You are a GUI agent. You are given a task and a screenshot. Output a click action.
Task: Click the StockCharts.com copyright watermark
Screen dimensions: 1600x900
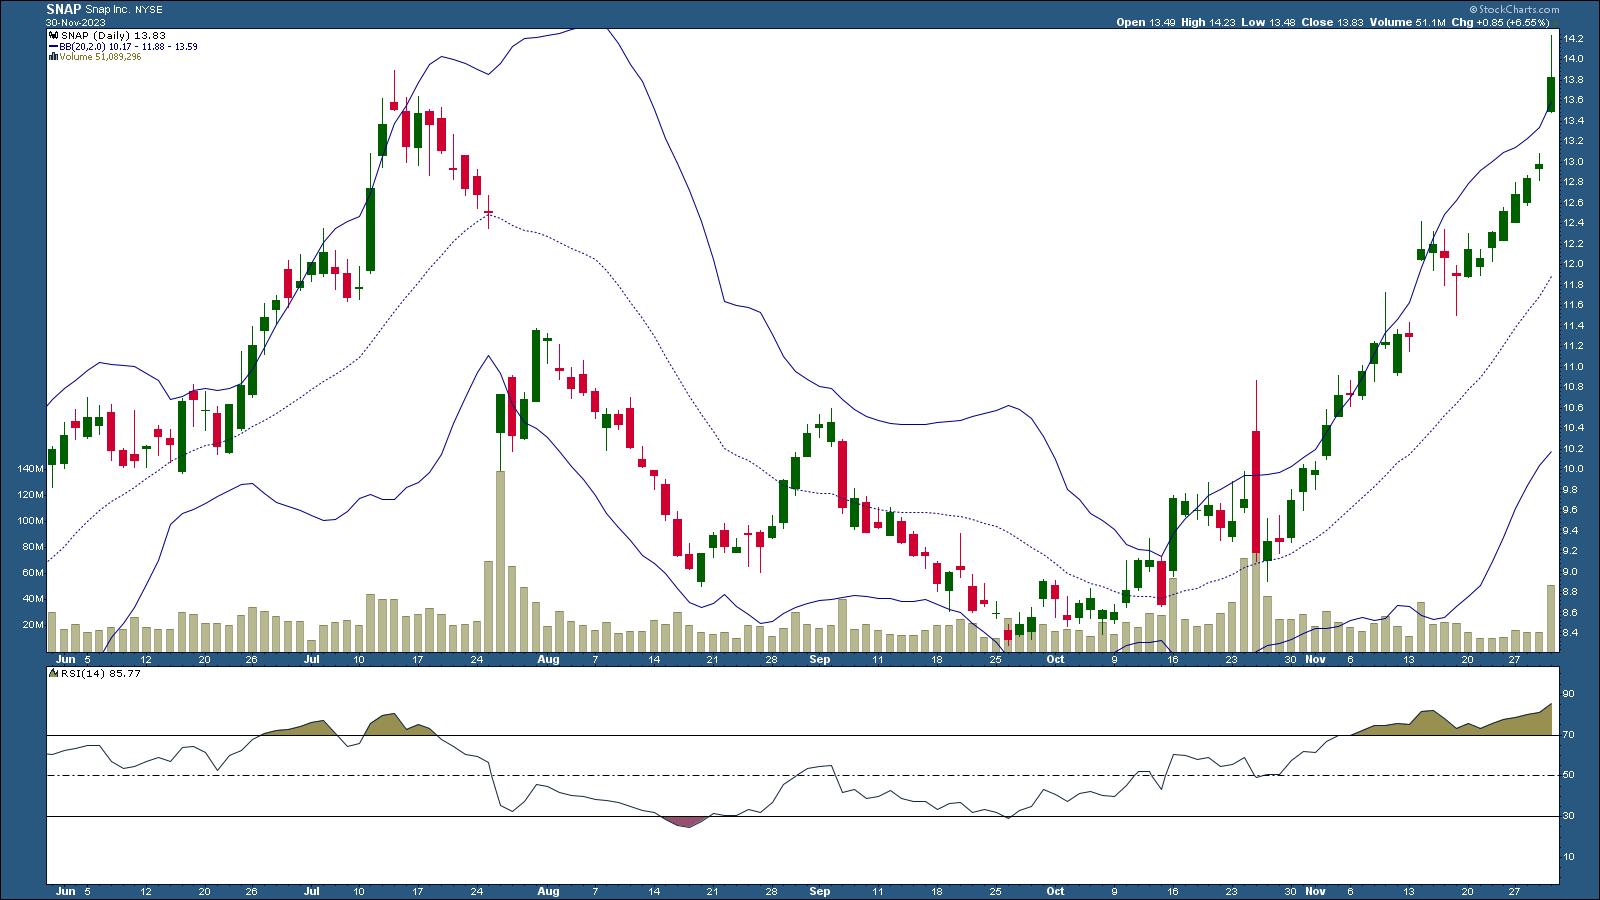point(1513,8)
